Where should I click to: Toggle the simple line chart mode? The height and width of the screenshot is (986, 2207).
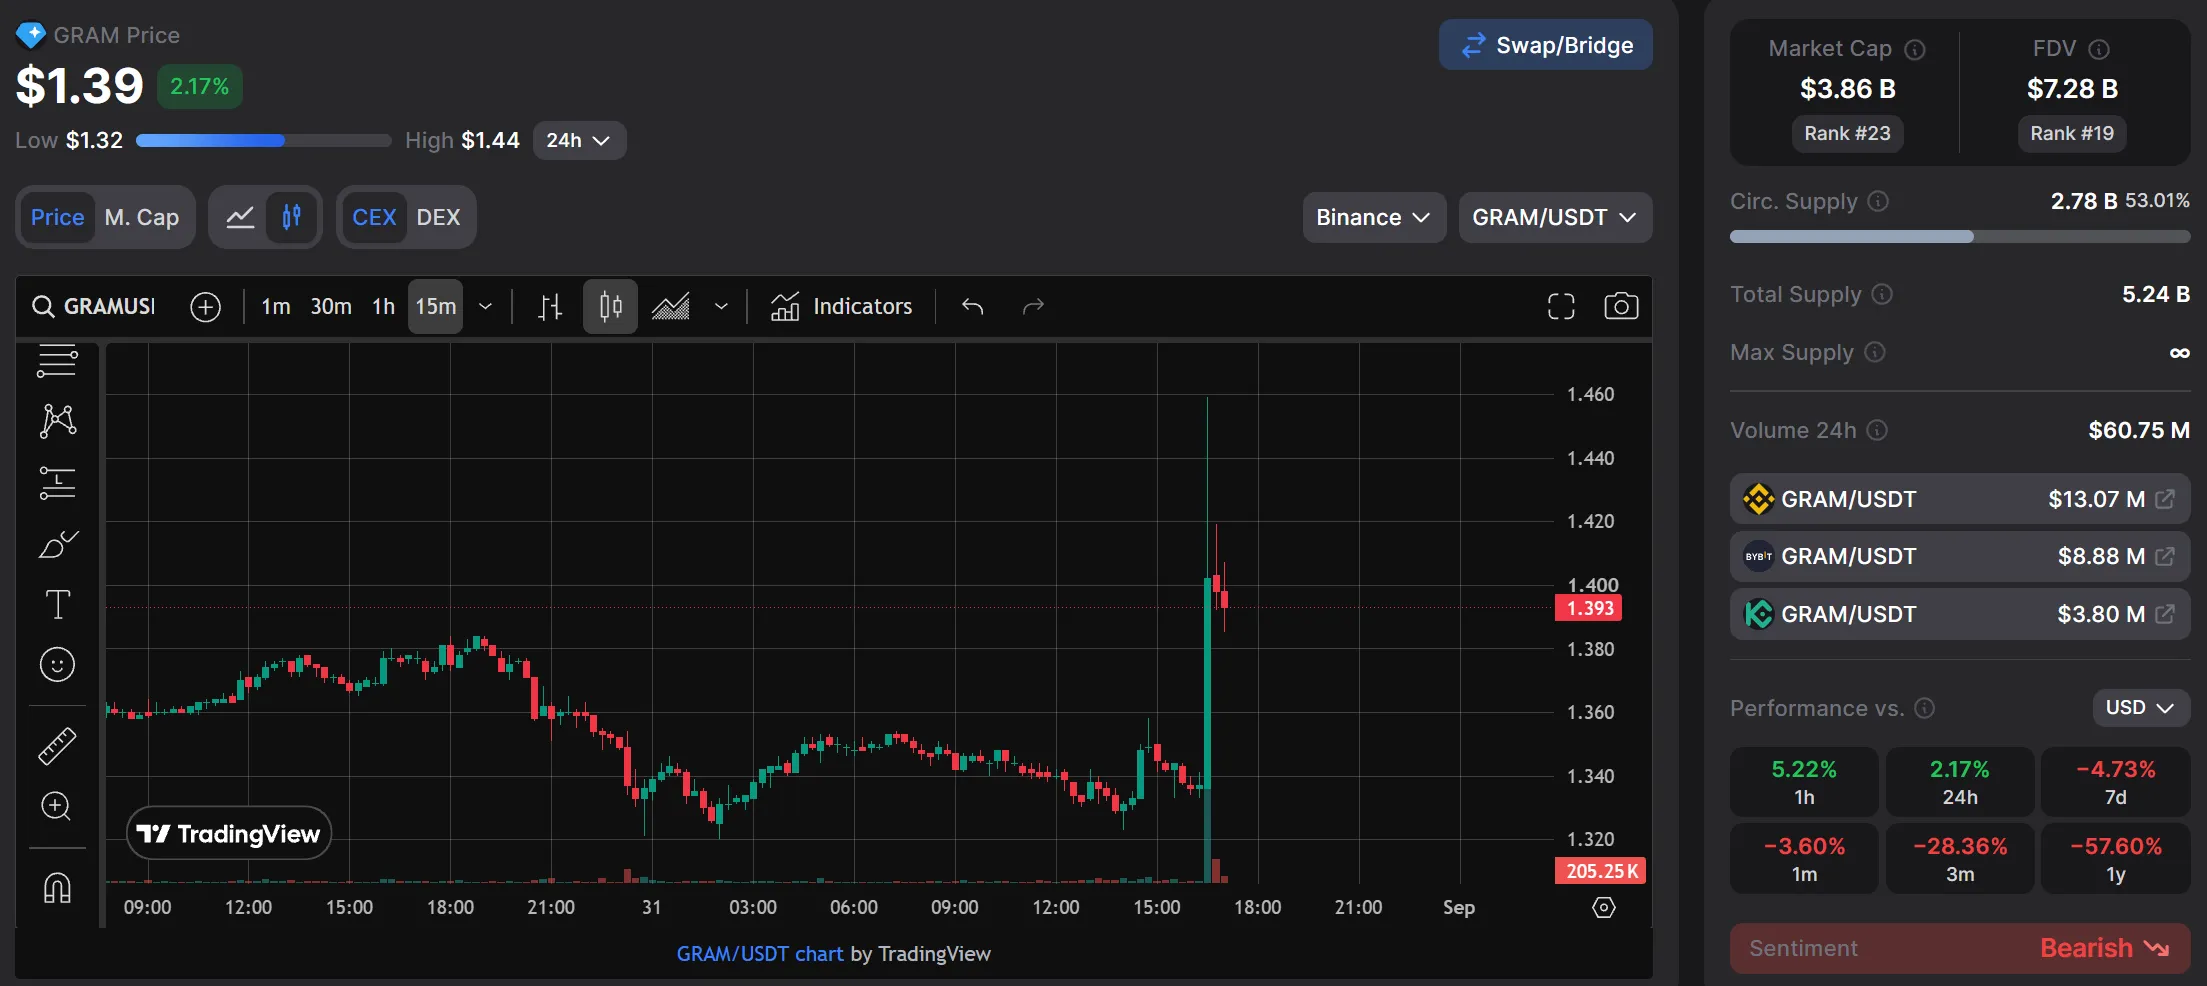click(x=240, y=217)
